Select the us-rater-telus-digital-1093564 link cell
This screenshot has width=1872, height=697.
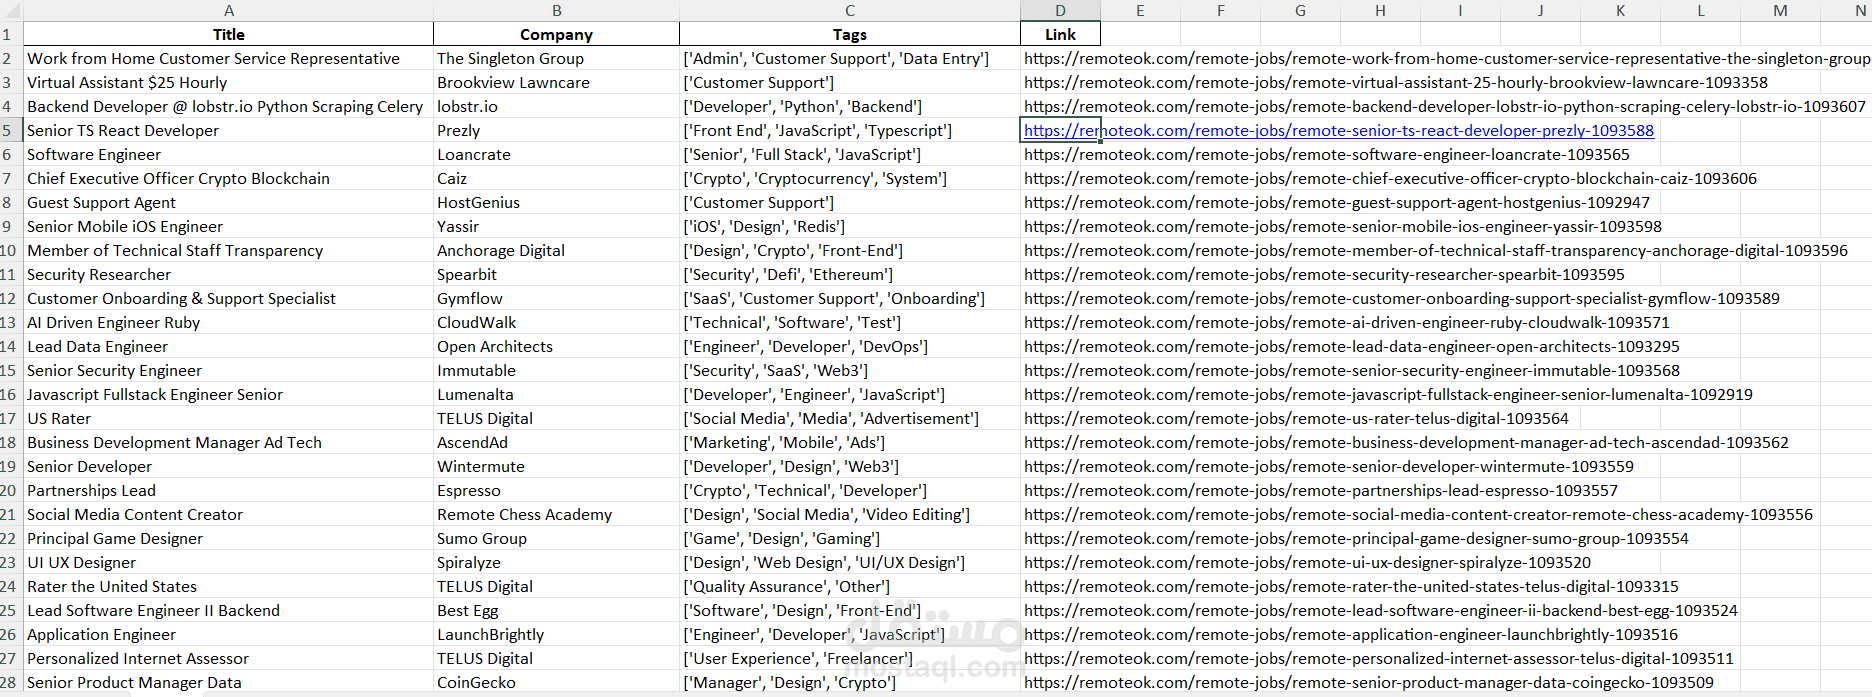pyautogui.click(x=1060, y=418)
